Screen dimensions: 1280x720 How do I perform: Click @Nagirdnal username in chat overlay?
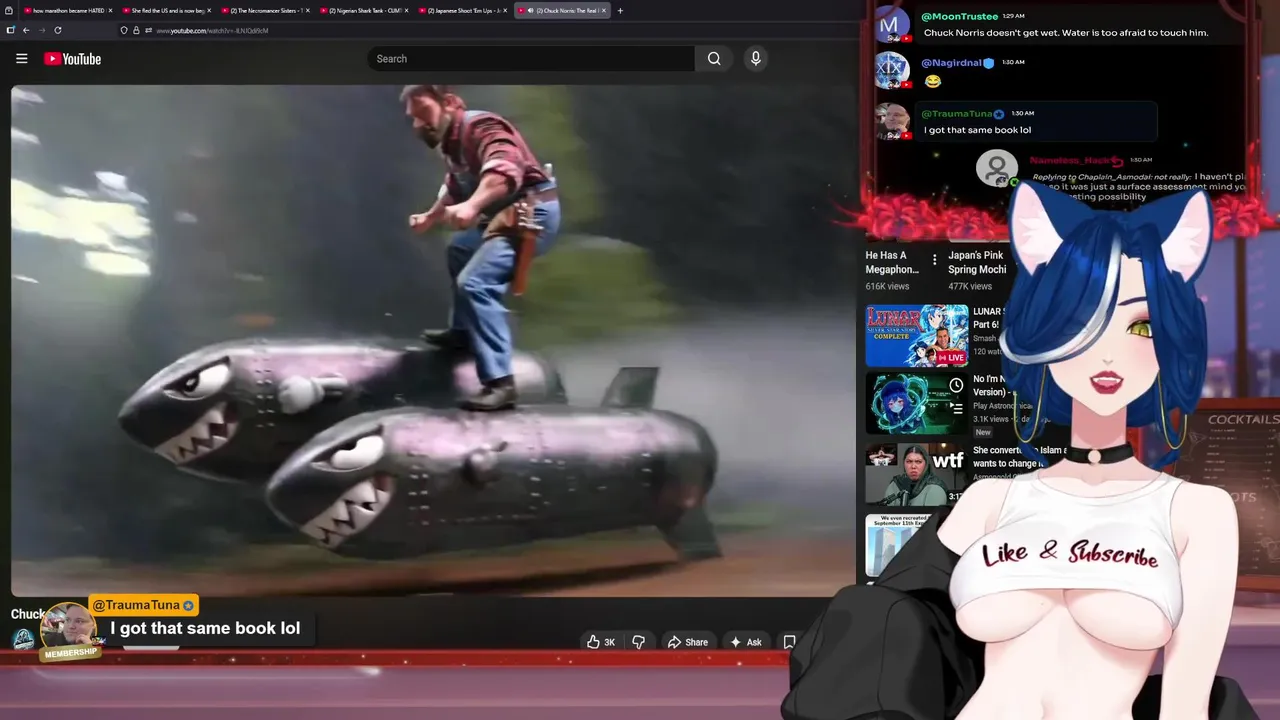pyautogui.click(x=951, y=62)
